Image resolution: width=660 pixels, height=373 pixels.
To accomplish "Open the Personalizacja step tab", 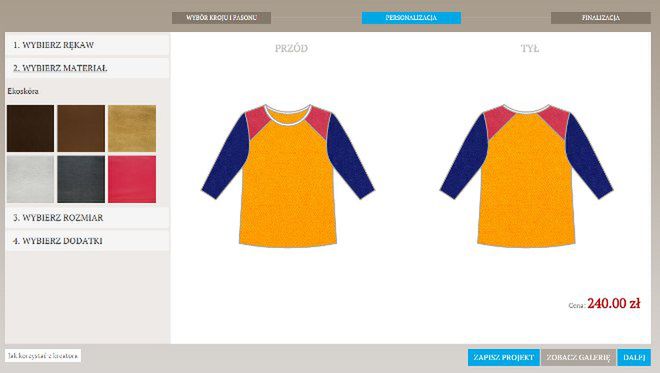I will (x=411, y=18).
